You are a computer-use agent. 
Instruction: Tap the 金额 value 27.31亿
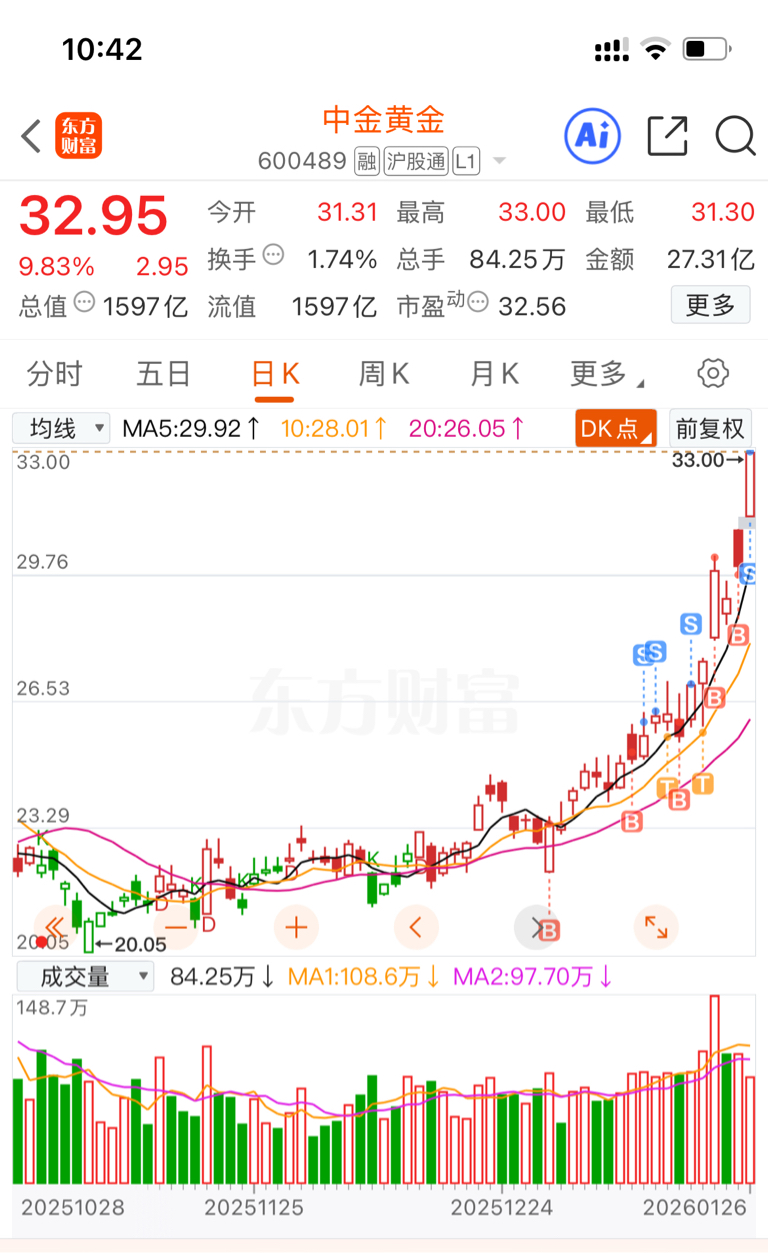711,260
